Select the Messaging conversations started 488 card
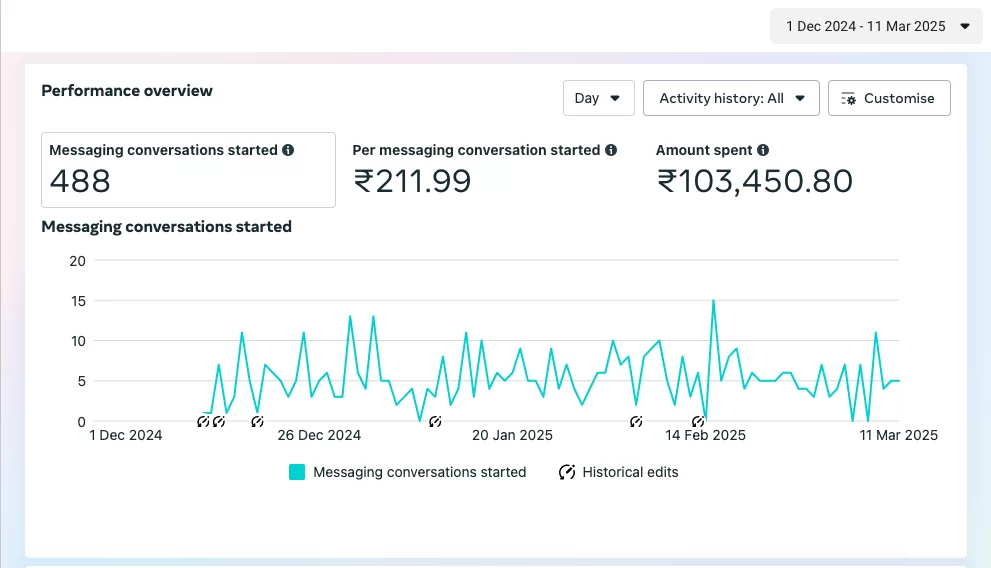Image resolution: width=991 pixels, height=568 pixels. coord(188,169)
